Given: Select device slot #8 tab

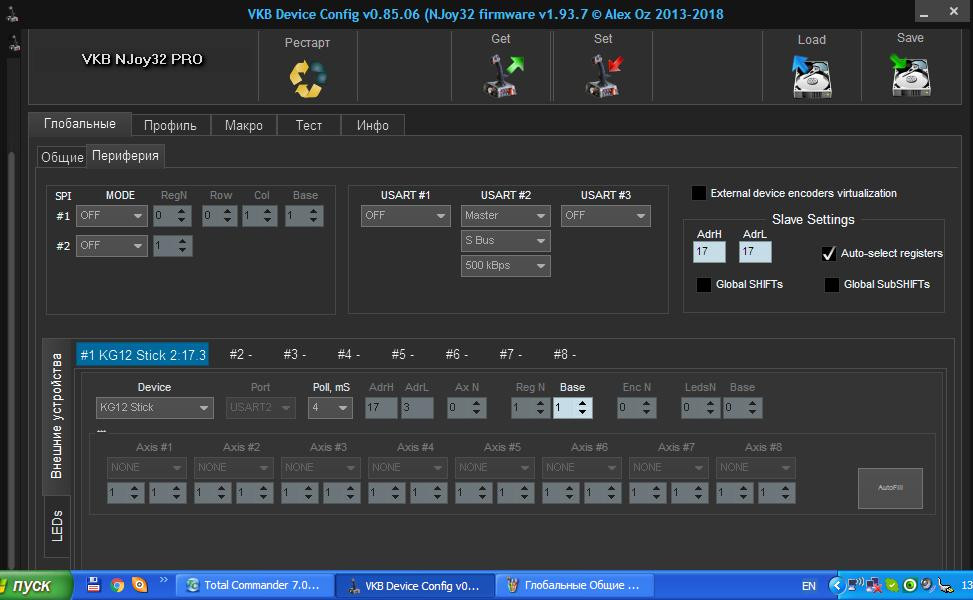Looking at the screenshot, I should pos(564,354).
